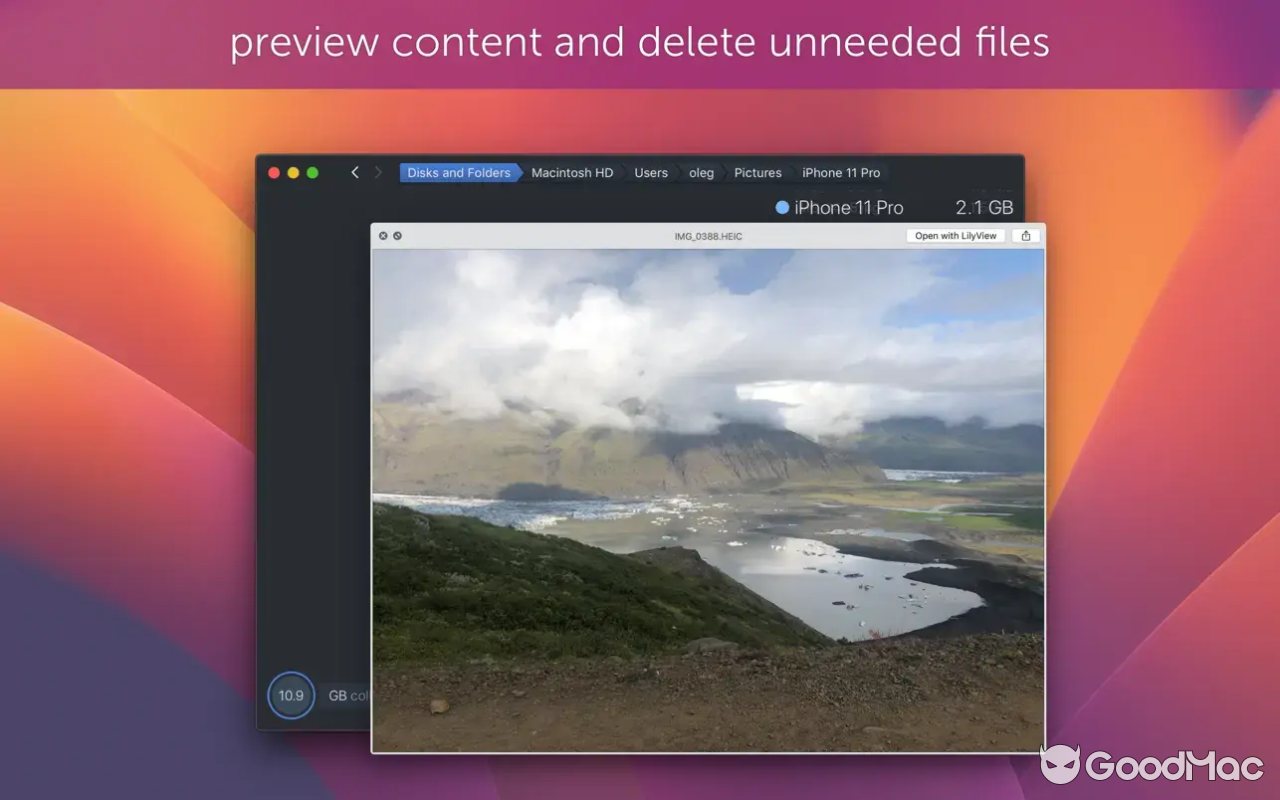Click the forward navigation chevron
Image resolution: width=1280 pixels, height=800 pixels.
pos(379,172)
